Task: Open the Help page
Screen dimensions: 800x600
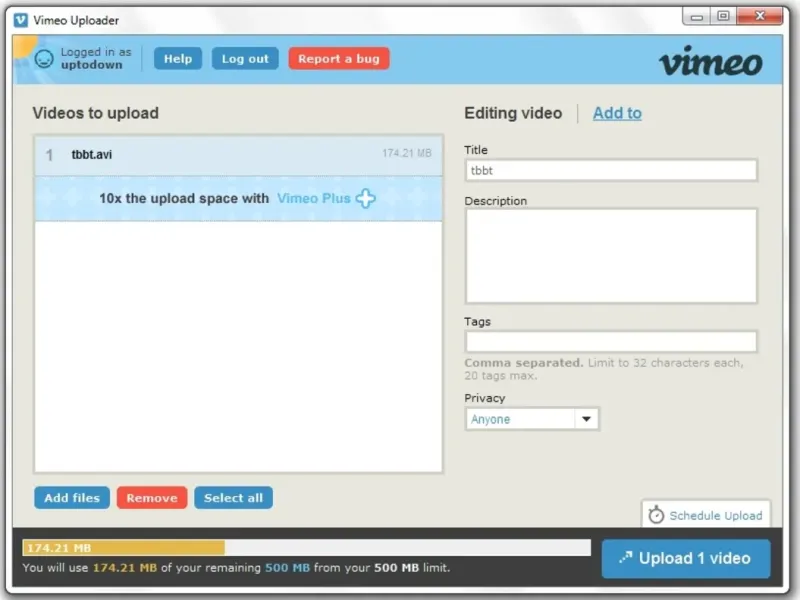Action: tap(178, 59)
